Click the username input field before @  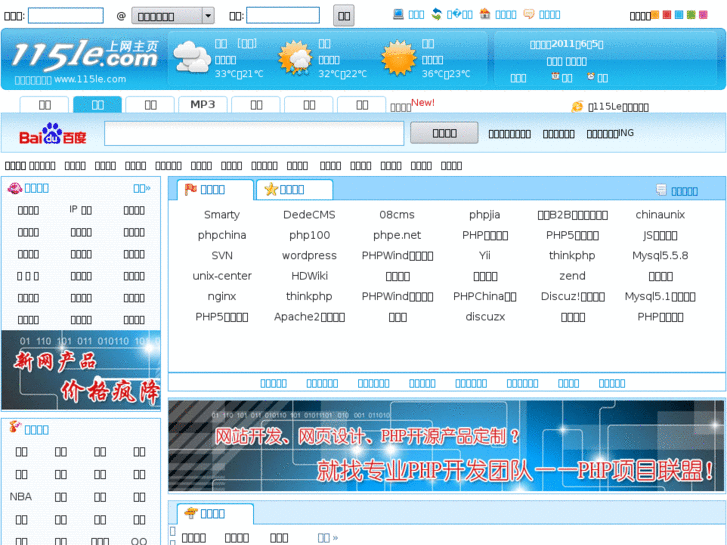click(x=66, y=15)
